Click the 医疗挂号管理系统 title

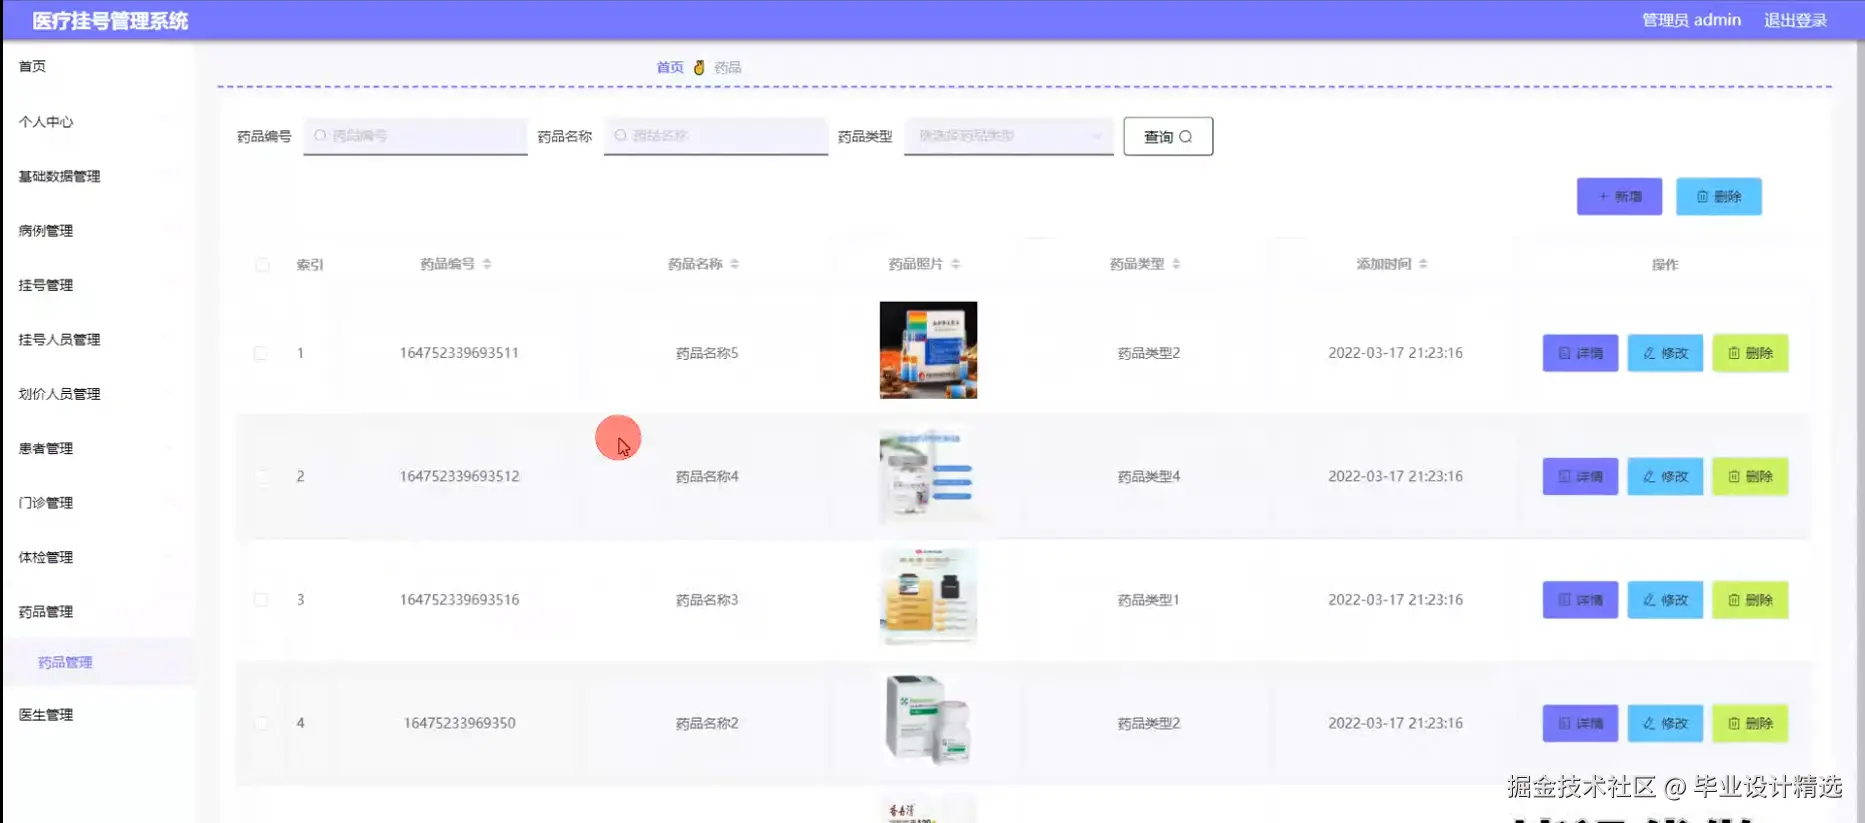tap(110, 21)
